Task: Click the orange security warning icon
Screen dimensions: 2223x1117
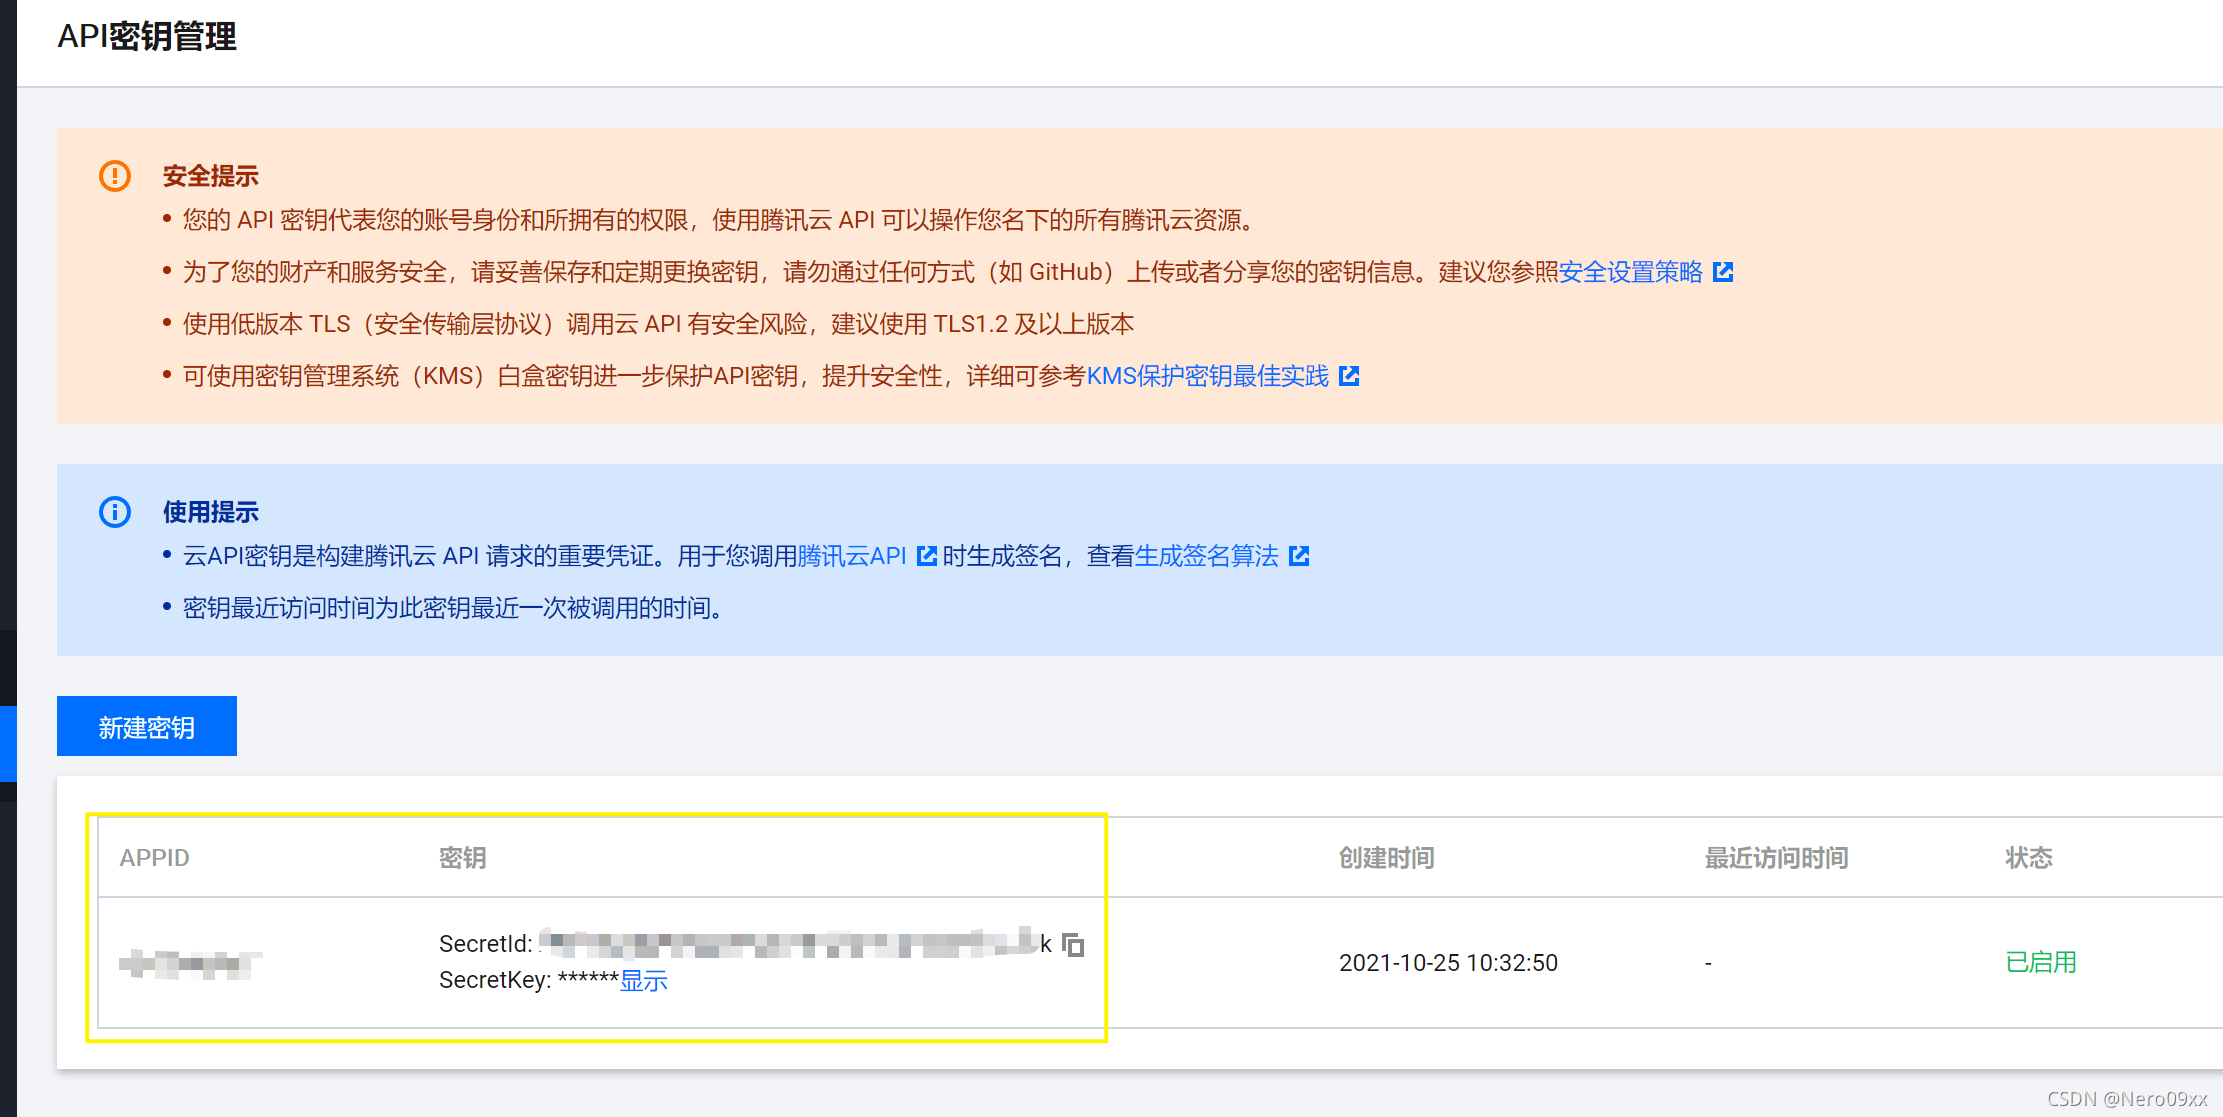Action: pyautogui.click(x=115, y=176)
